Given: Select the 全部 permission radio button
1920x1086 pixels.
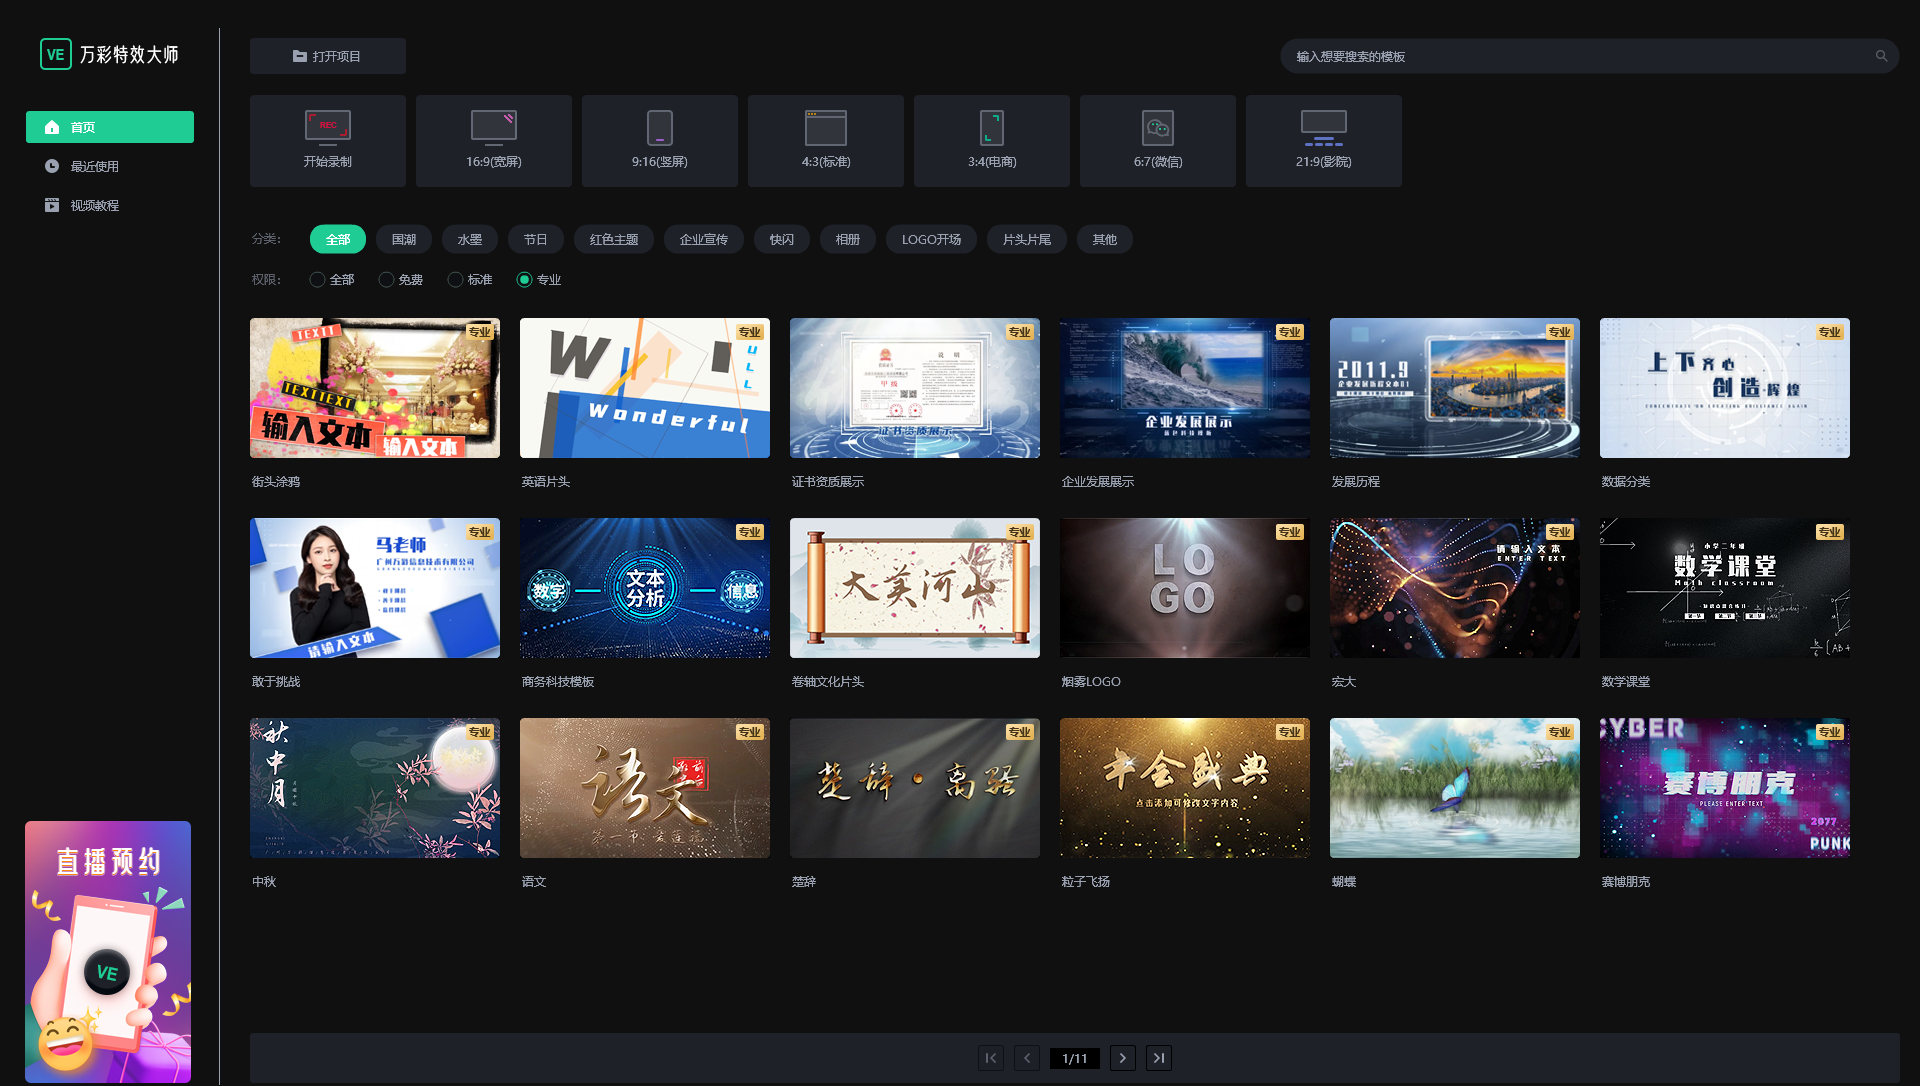Looking at the screenshot, I should point(317,280).
